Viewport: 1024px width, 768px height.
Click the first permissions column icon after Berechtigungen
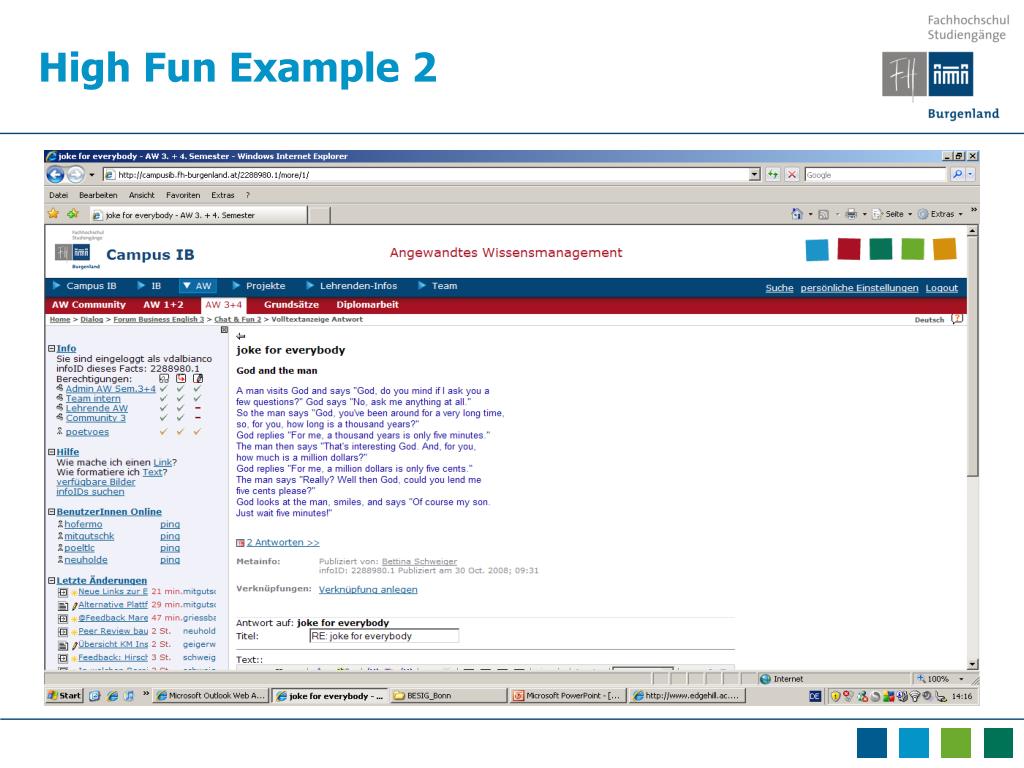tap(164, 378)
